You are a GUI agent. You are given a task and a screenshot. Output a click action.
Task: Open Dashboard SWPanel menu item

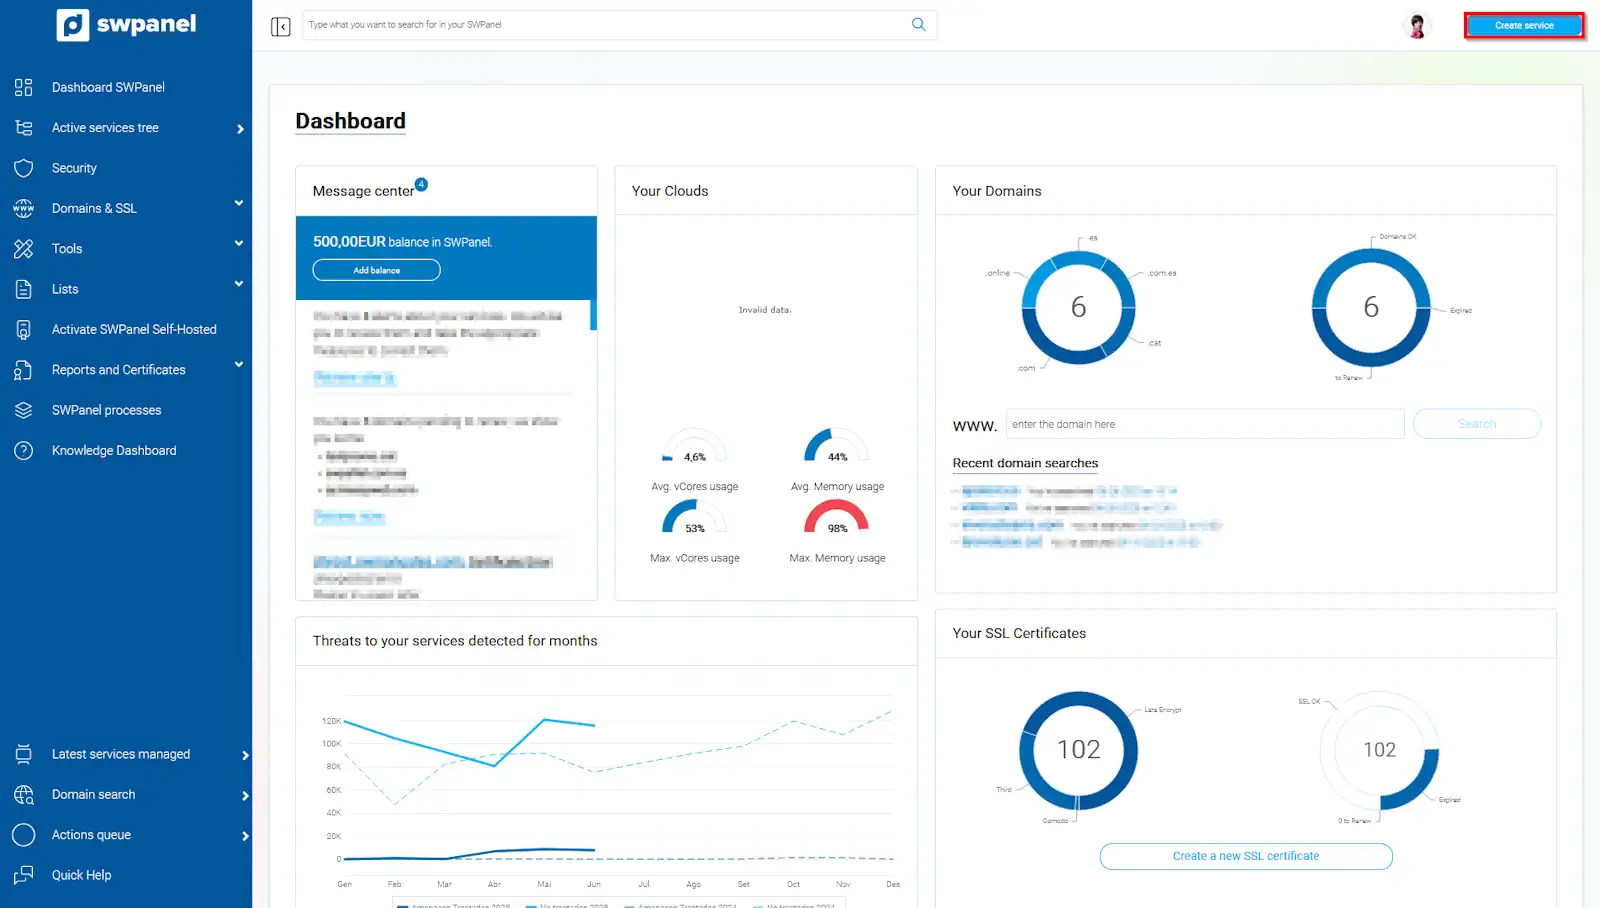click(108, 88)
